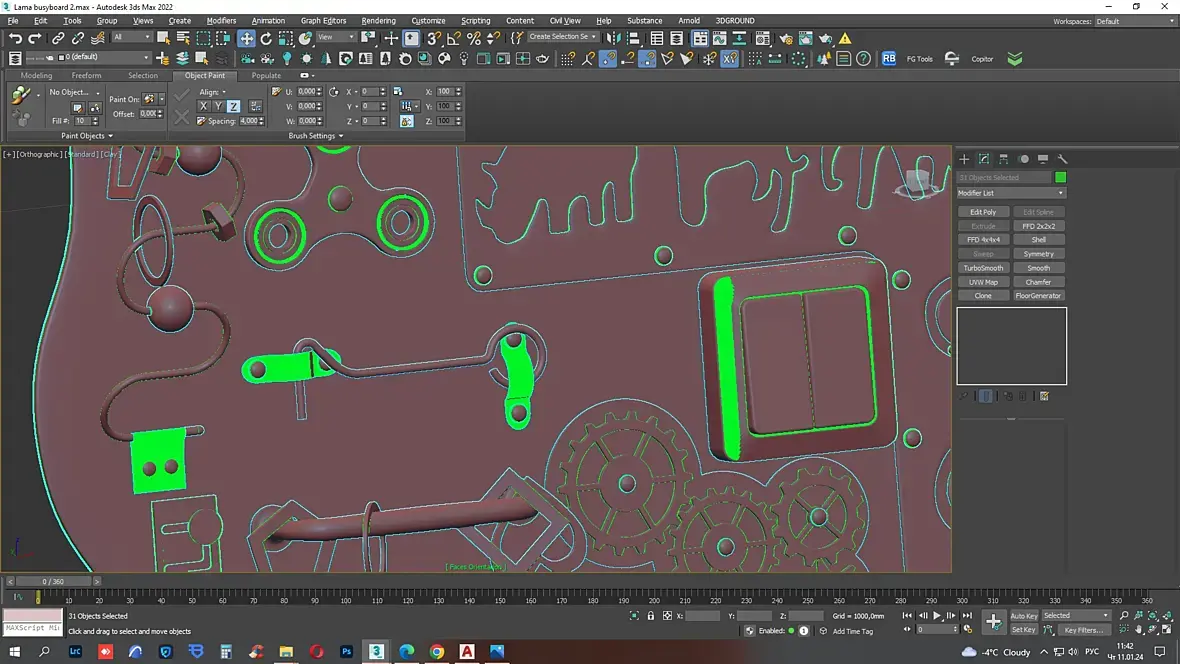Viewport: 1180px width, 664px height.
Task: Click the green object color swatch
Action: coord(1060,178)
